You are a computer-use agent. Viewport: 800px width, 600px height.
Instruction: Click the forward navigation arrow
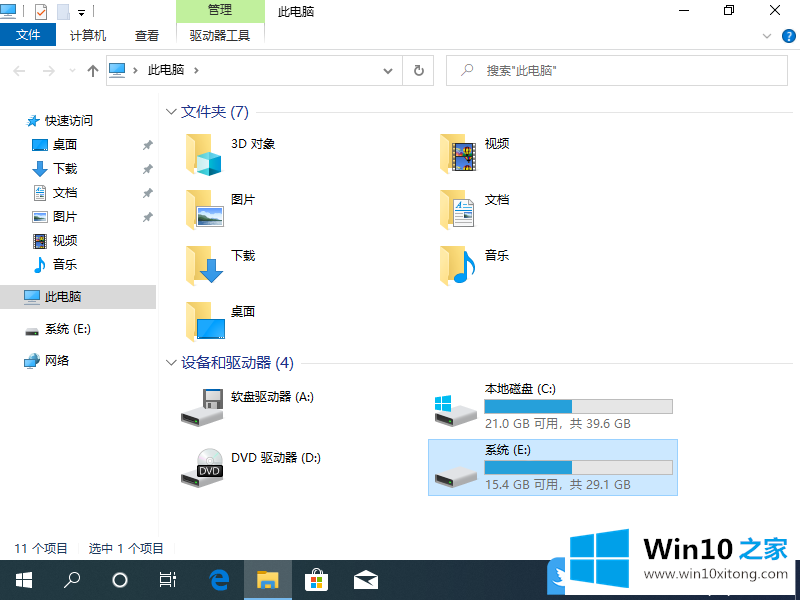point(48,70)
